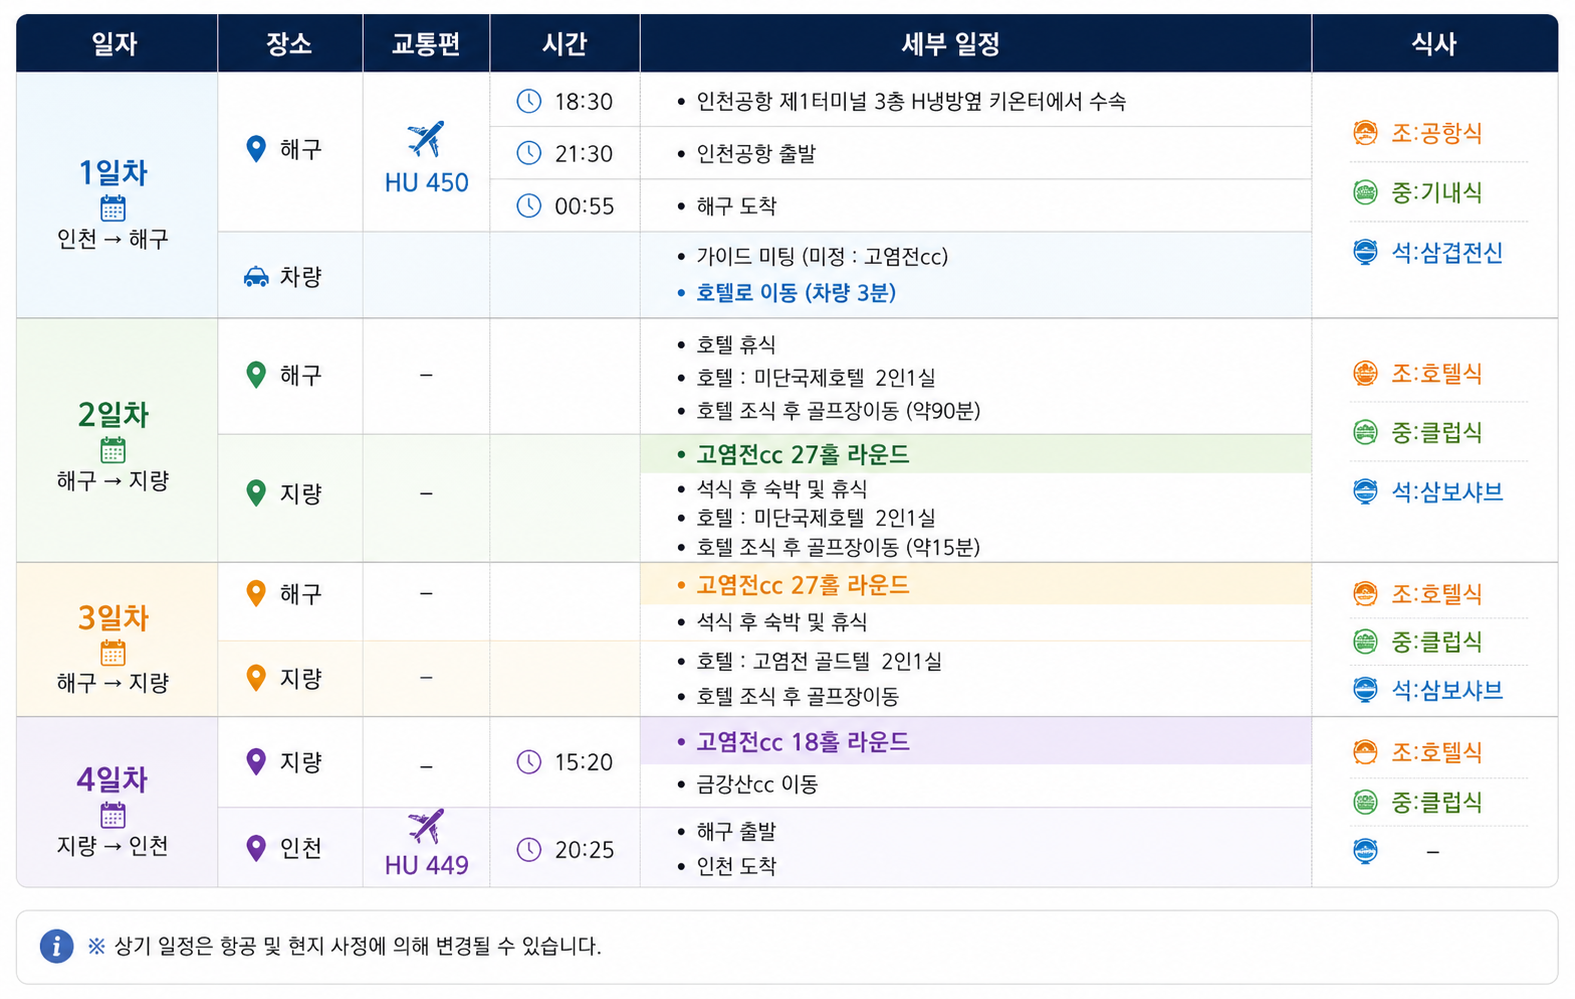Click the 3일차 day label

click(113, 617)
